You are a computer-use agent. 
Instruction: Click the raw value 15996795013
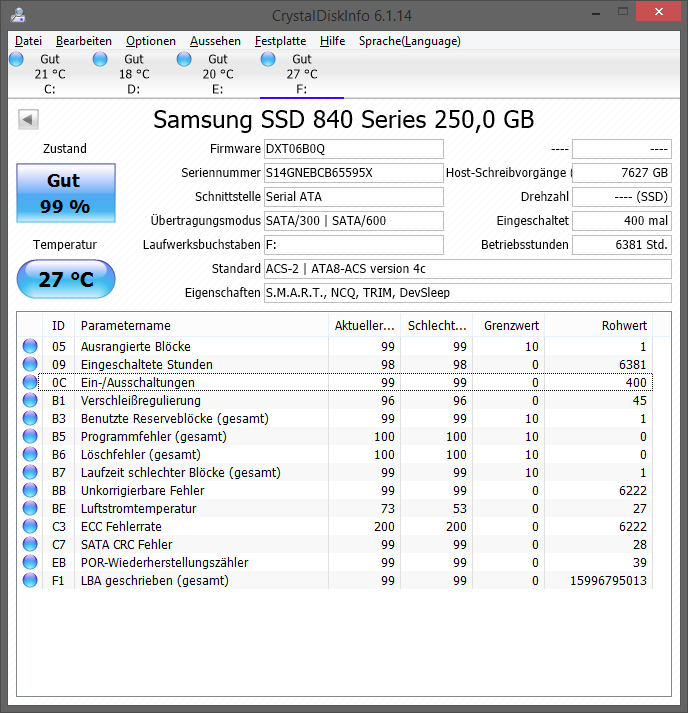click(x=608, y=581)
